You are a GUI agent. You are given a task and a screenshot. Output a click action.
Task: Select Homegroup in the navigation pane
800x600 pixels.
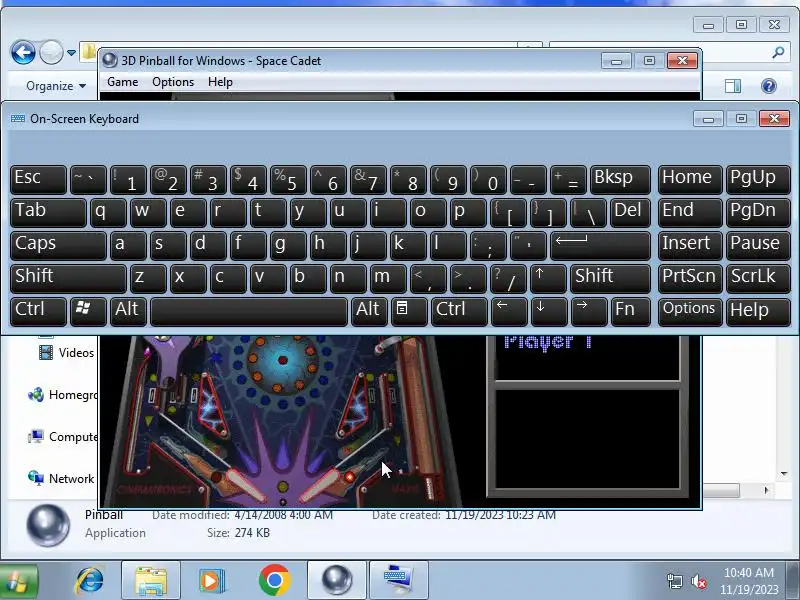[62, 395]
